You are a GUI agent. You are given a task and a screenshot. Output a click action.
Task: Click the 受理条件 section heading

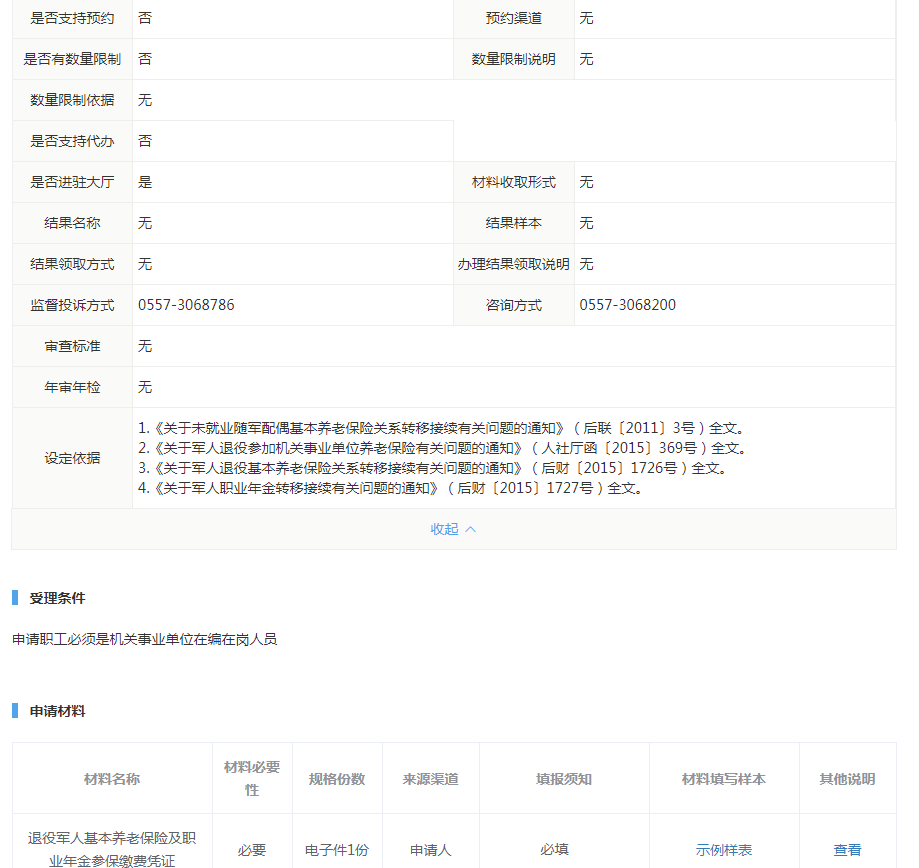coord(57,598)
